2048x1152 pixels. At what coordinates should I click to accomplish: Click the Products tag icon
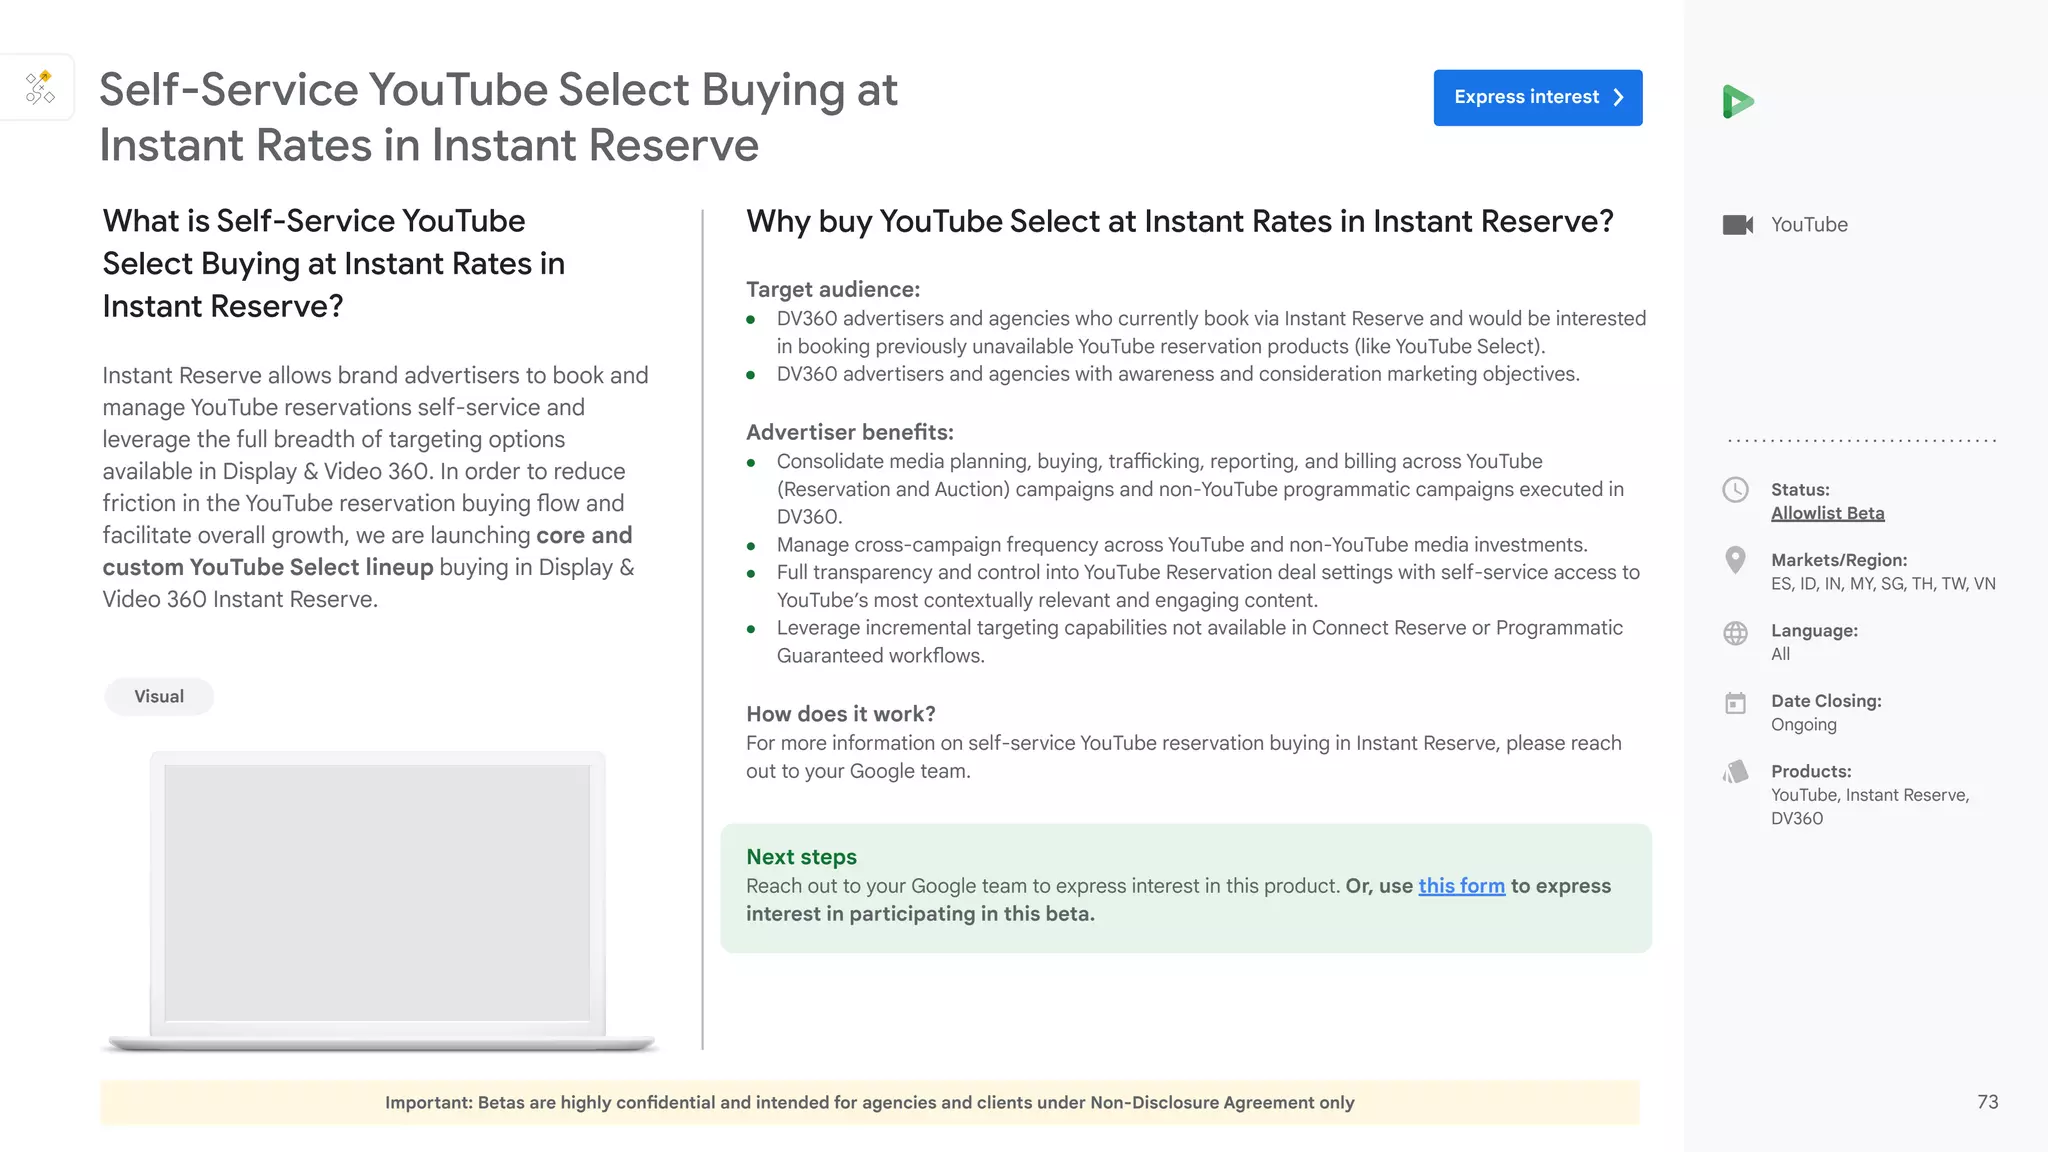[x=1735, y=772]
